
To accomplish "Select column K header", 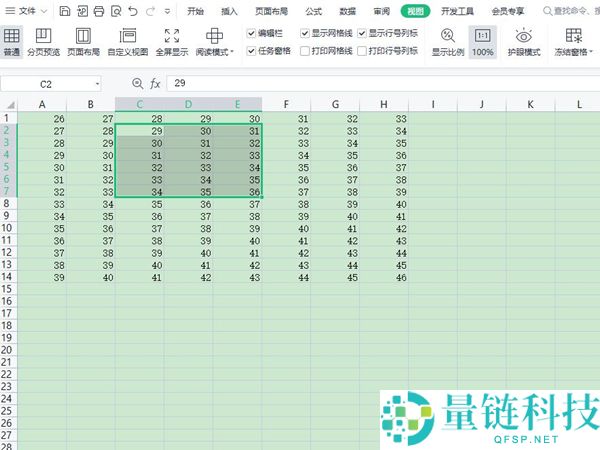I will (530, 104).
